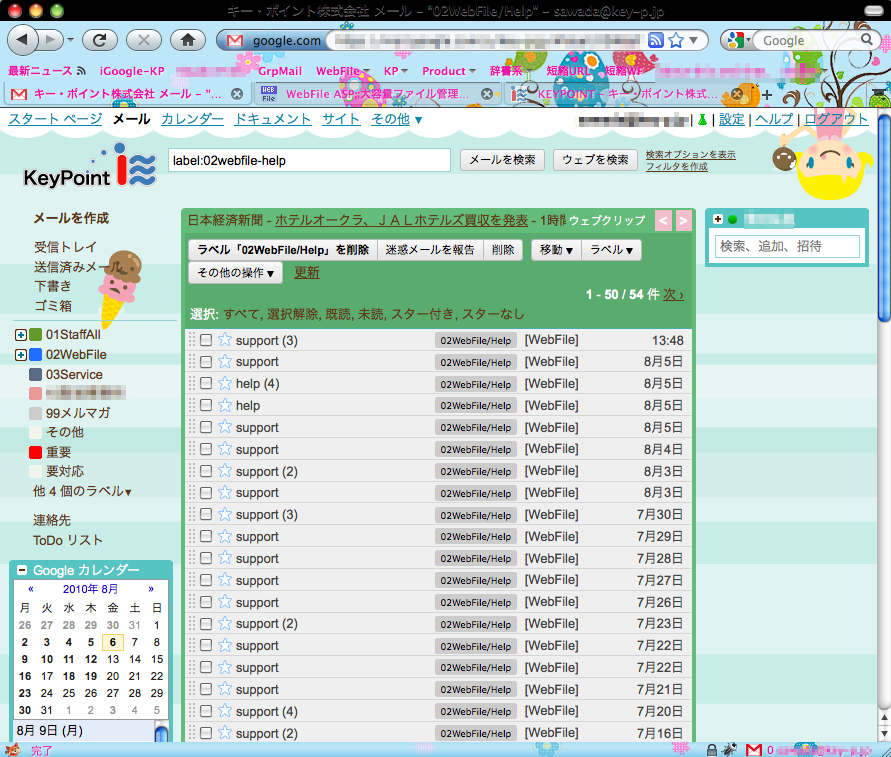Expand the 02WebFile label tree
891x757 pixels.
[20, 355]
